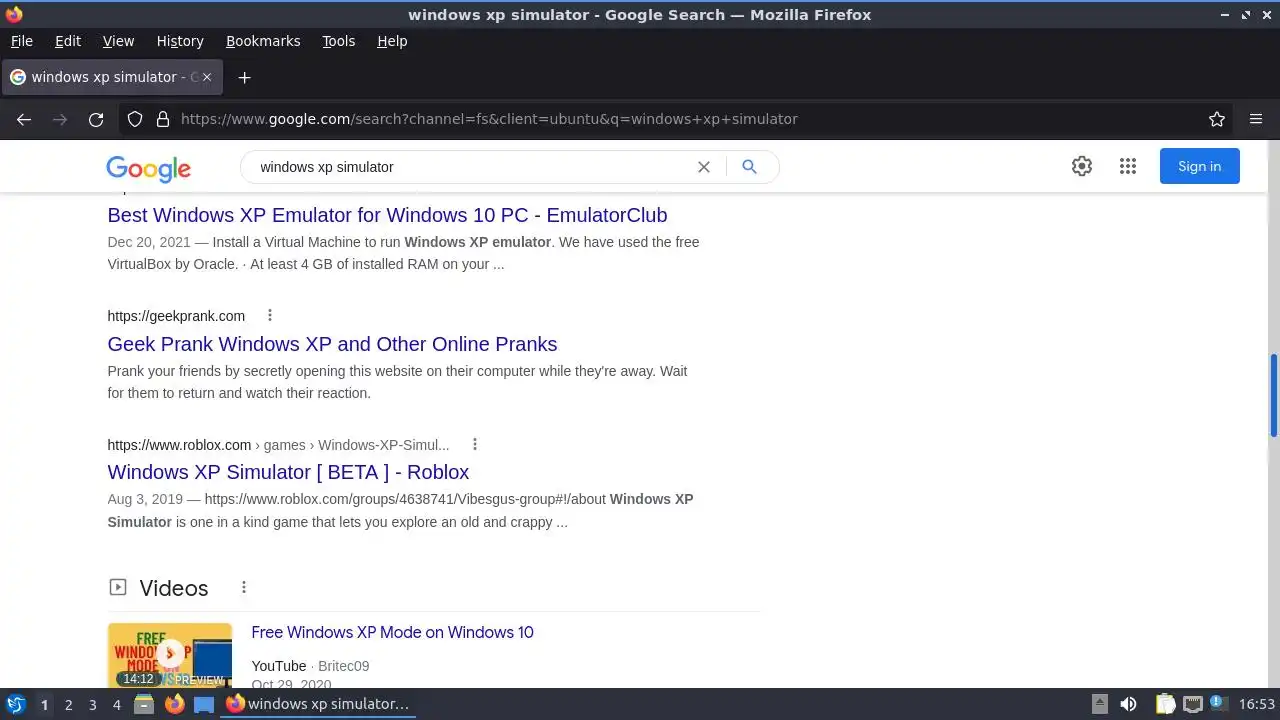This screenshot has width=1280, height=720.
Task: Open the Lubuntu start menu icon
Action: pyautogui.click(x=15, y=704)
